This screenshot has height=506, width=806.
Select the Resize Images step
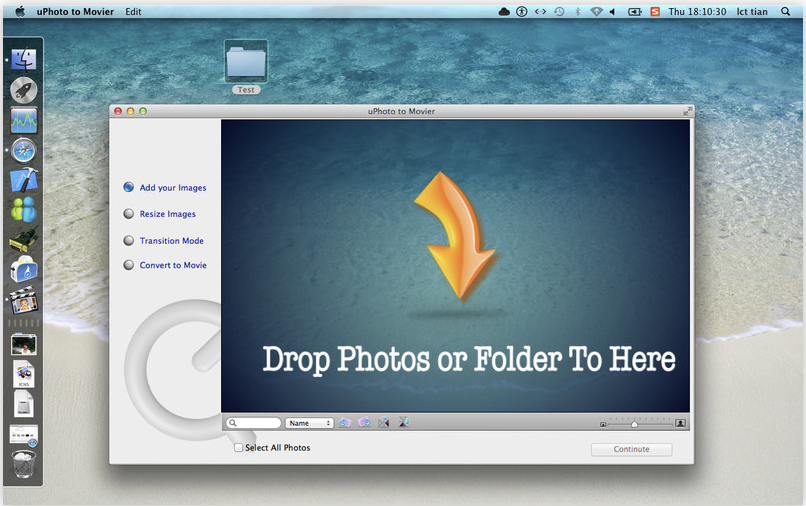159,214
